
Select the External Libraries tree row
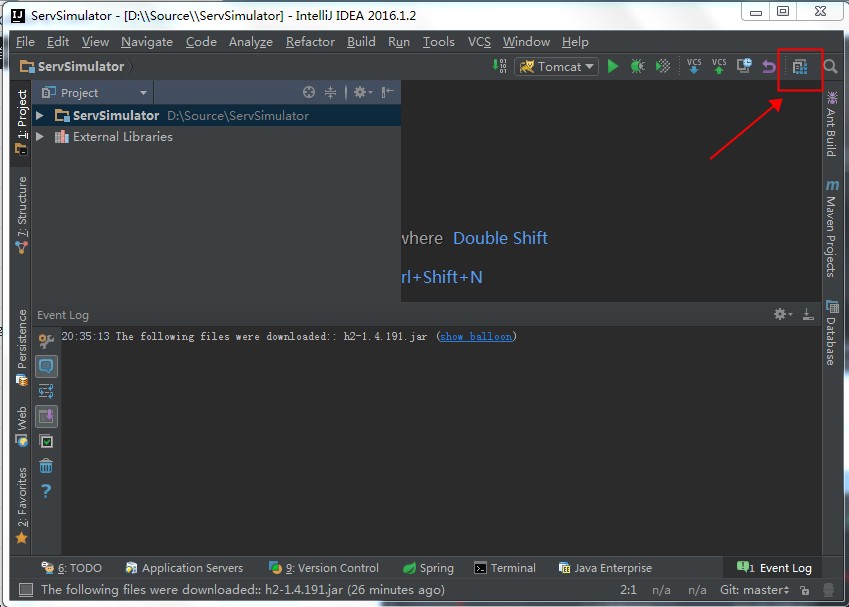click(x=217, y=136)
